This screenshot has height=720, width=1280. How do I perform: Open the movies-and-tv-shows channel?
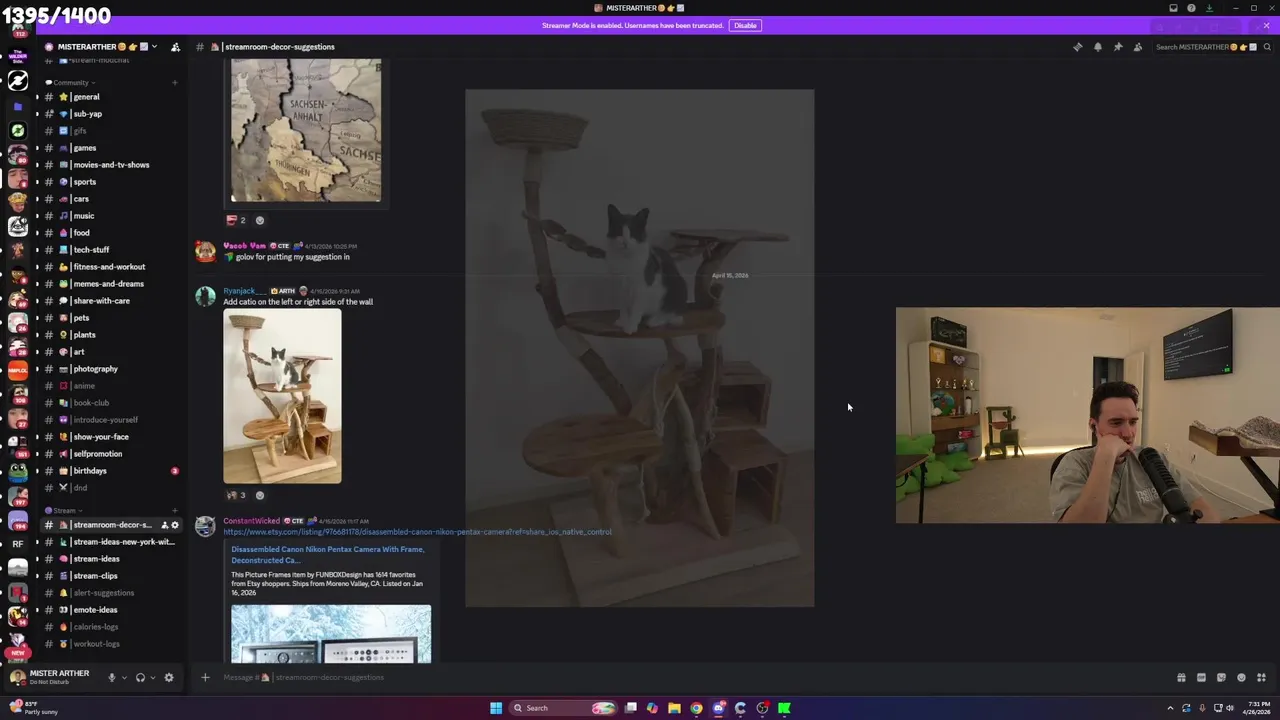pyautogui.click(x=110, y=165)
